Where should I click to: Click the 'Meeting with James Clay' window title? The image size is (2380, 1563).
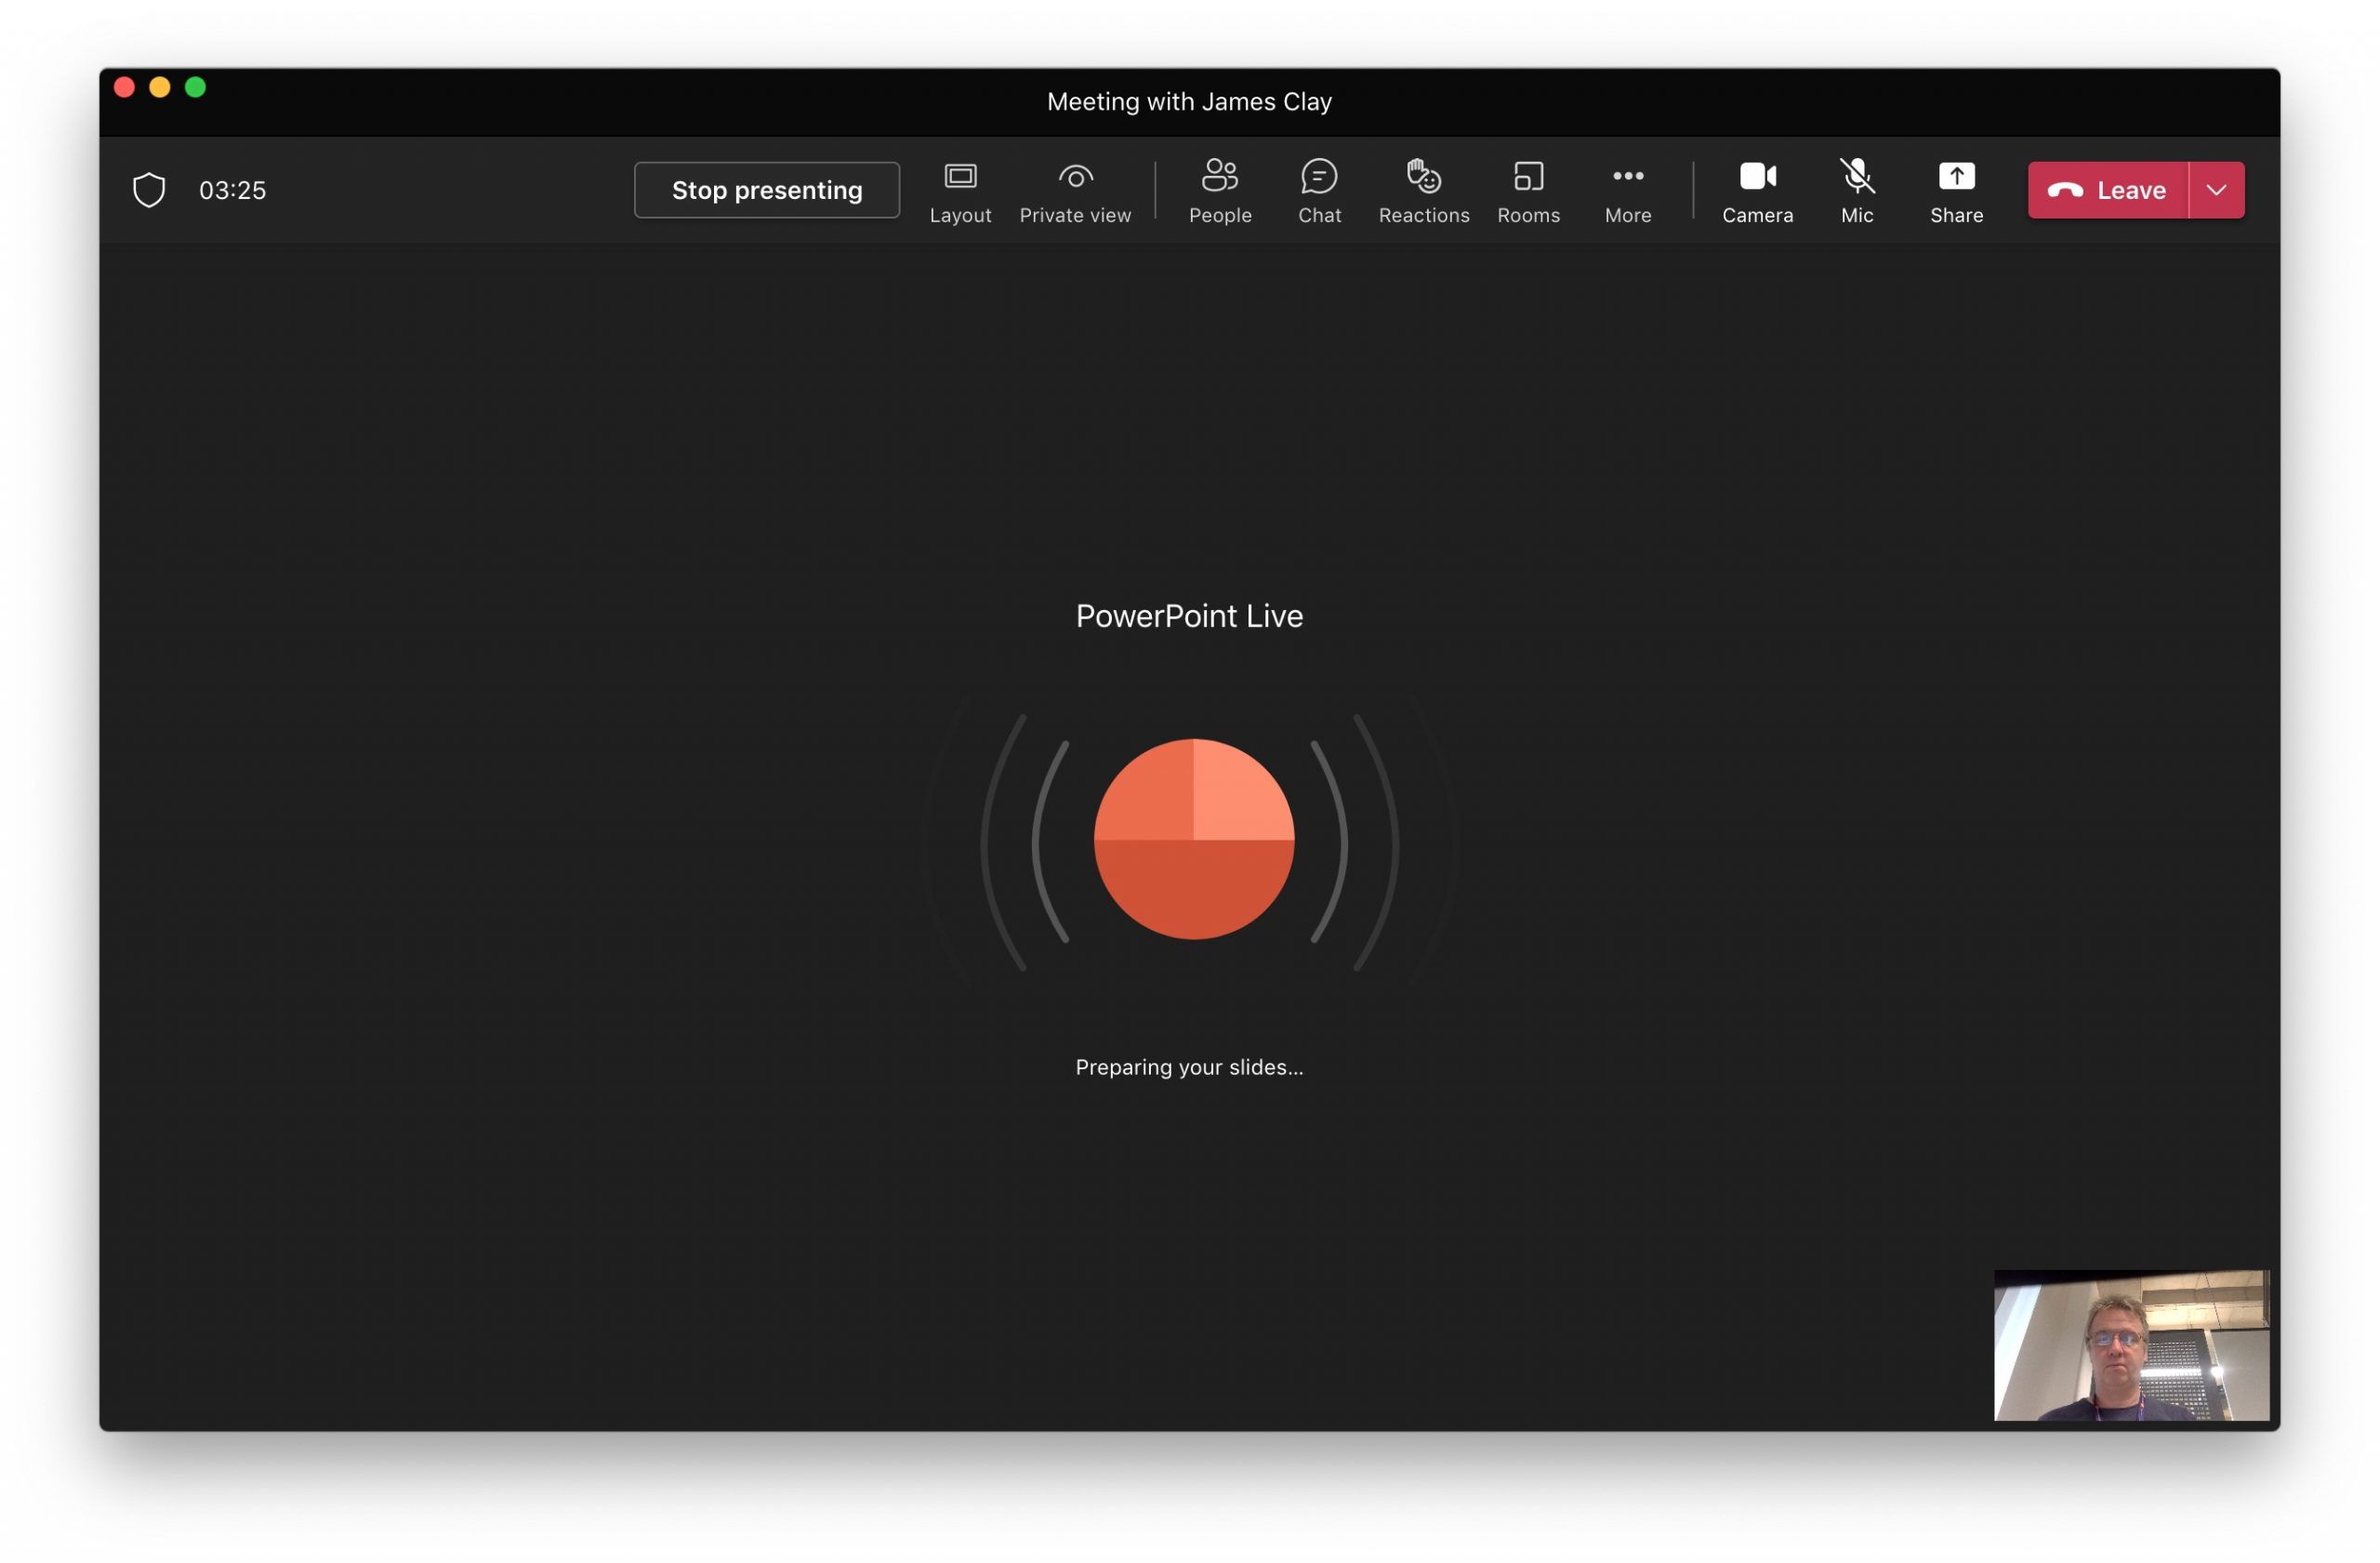pos(1189,101)
